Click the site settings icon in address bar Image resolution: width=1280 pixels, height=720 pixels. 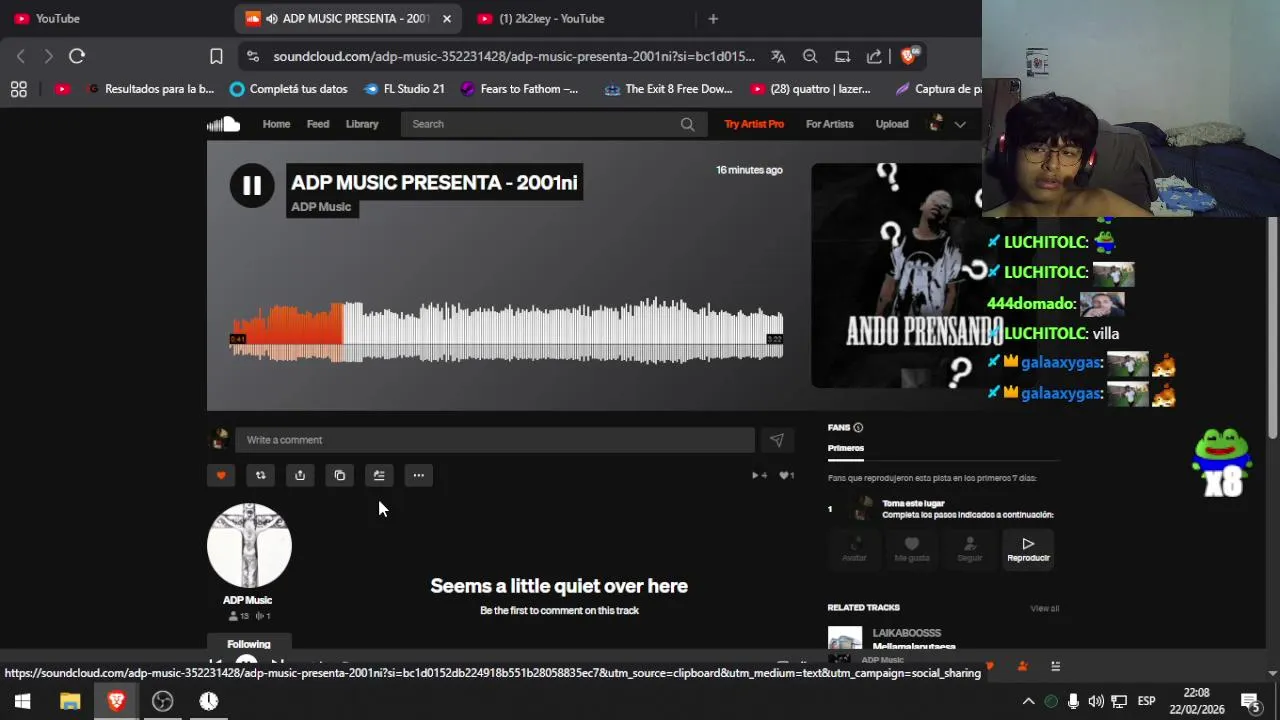(252, 57)
